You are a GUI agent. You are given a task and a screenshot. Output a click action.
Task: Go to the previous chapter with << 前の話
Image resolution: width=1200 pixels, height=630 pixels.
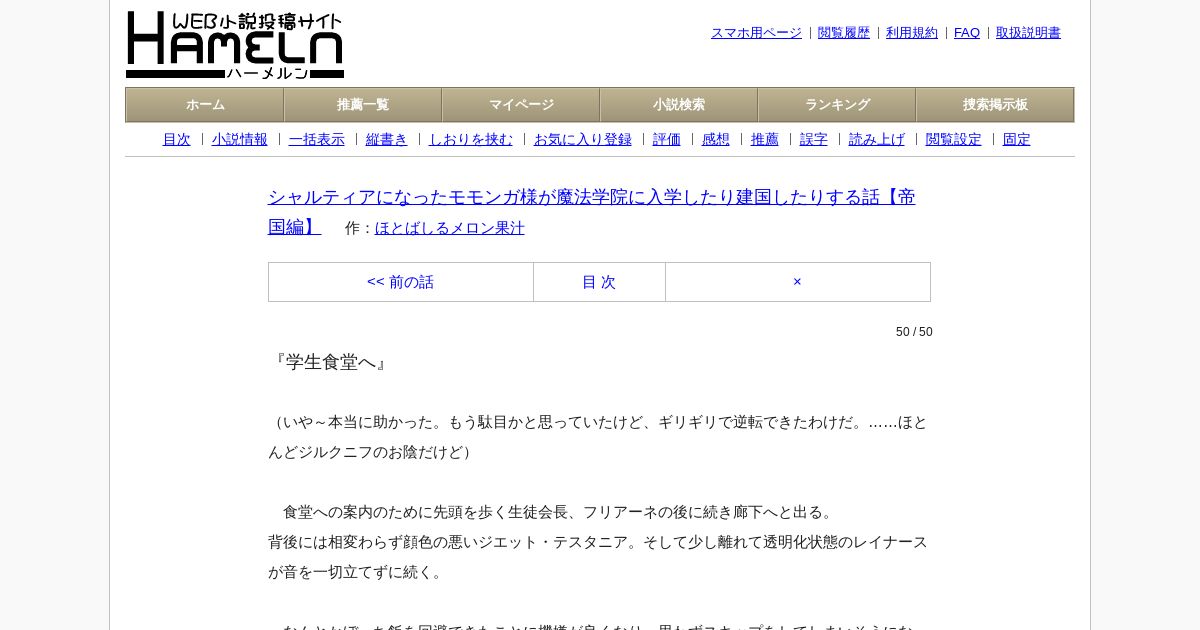[401, 282]
